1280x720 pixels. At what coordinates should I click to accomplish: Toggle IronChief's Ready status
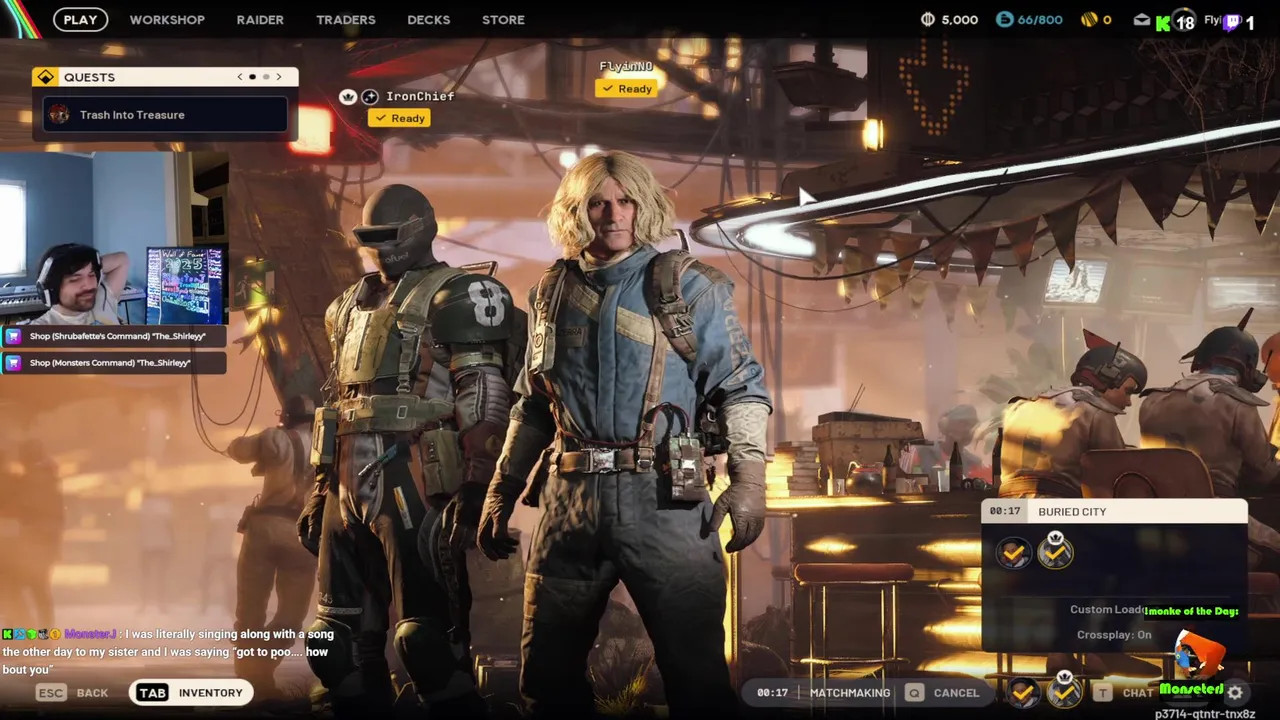(400, 118)
